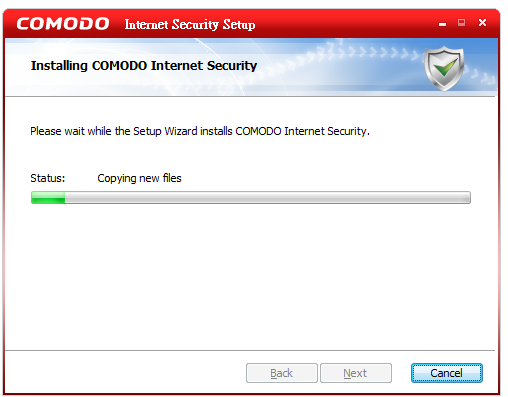
Task: Select the 'Internet Security Setup' title text
Action: 190,24
